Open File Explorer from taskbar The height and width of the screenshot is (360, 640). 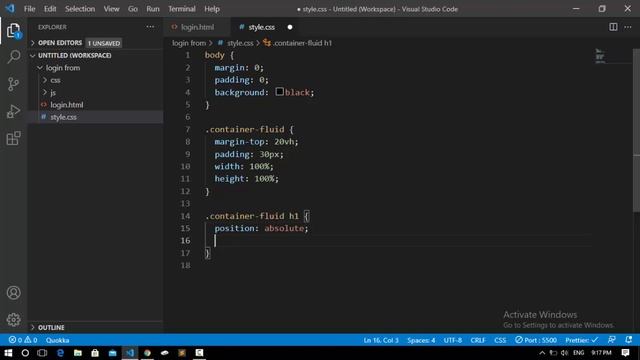click(78, 353)
